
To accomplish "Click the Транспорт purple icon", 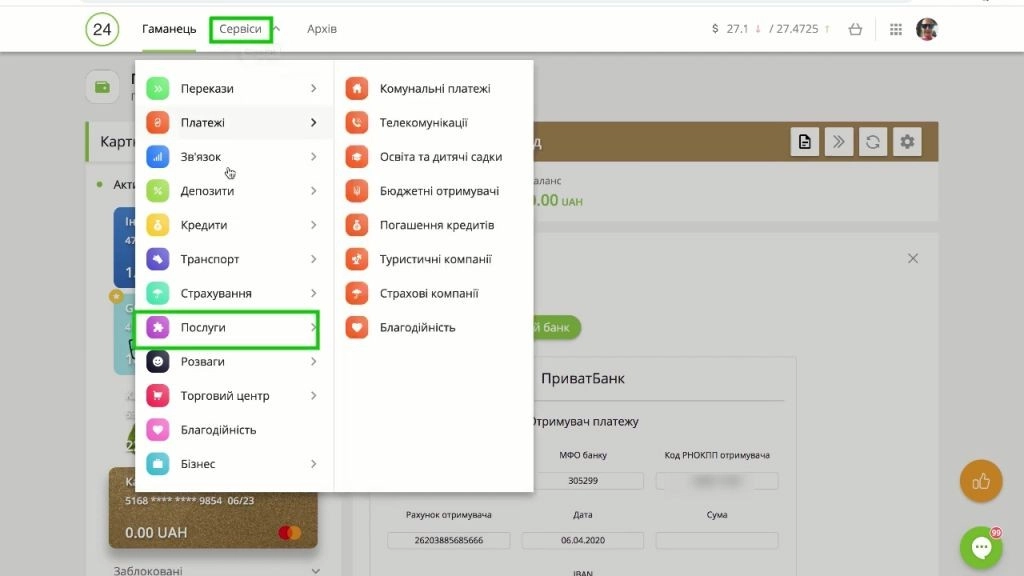I will pos(157,259).
